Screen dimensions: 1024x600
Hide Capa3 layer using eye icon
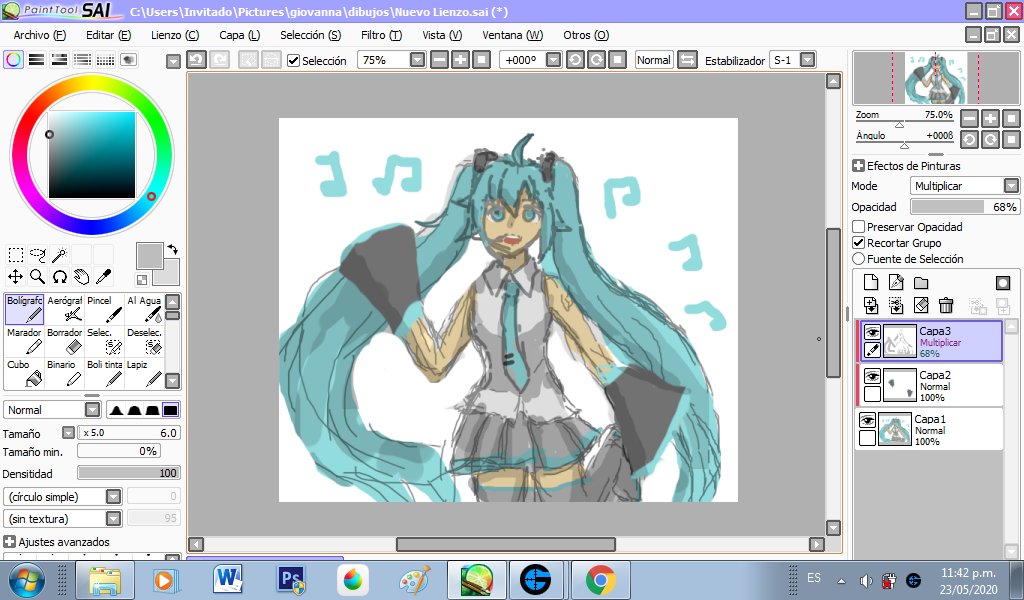[872, 332]
